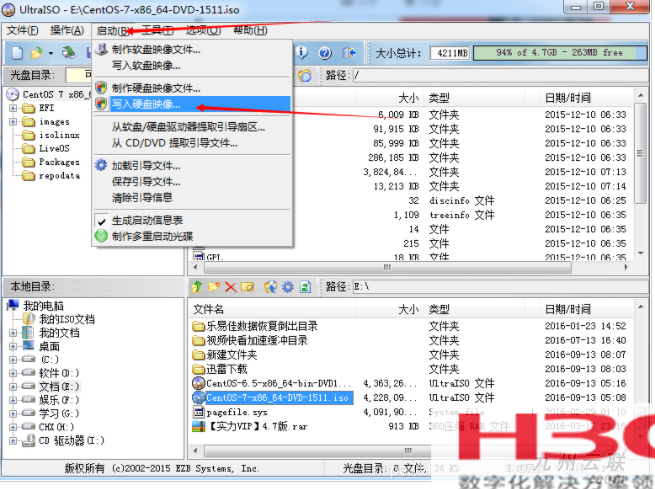Choose 写入硬盘映像... menu entry
Image resolution: width=655 pixels, height=489 pixels.
pos(192,104)
